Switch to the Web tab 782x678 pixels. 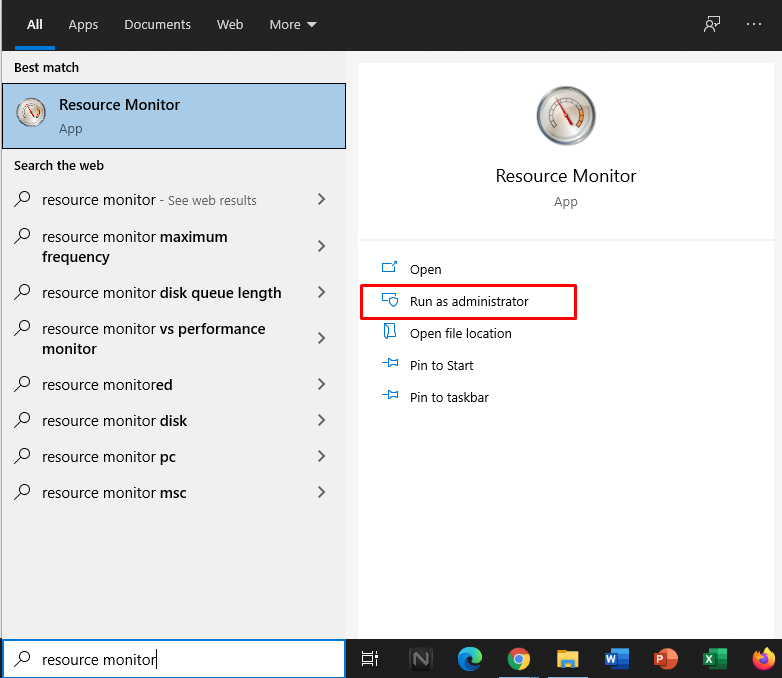point(230,24)
